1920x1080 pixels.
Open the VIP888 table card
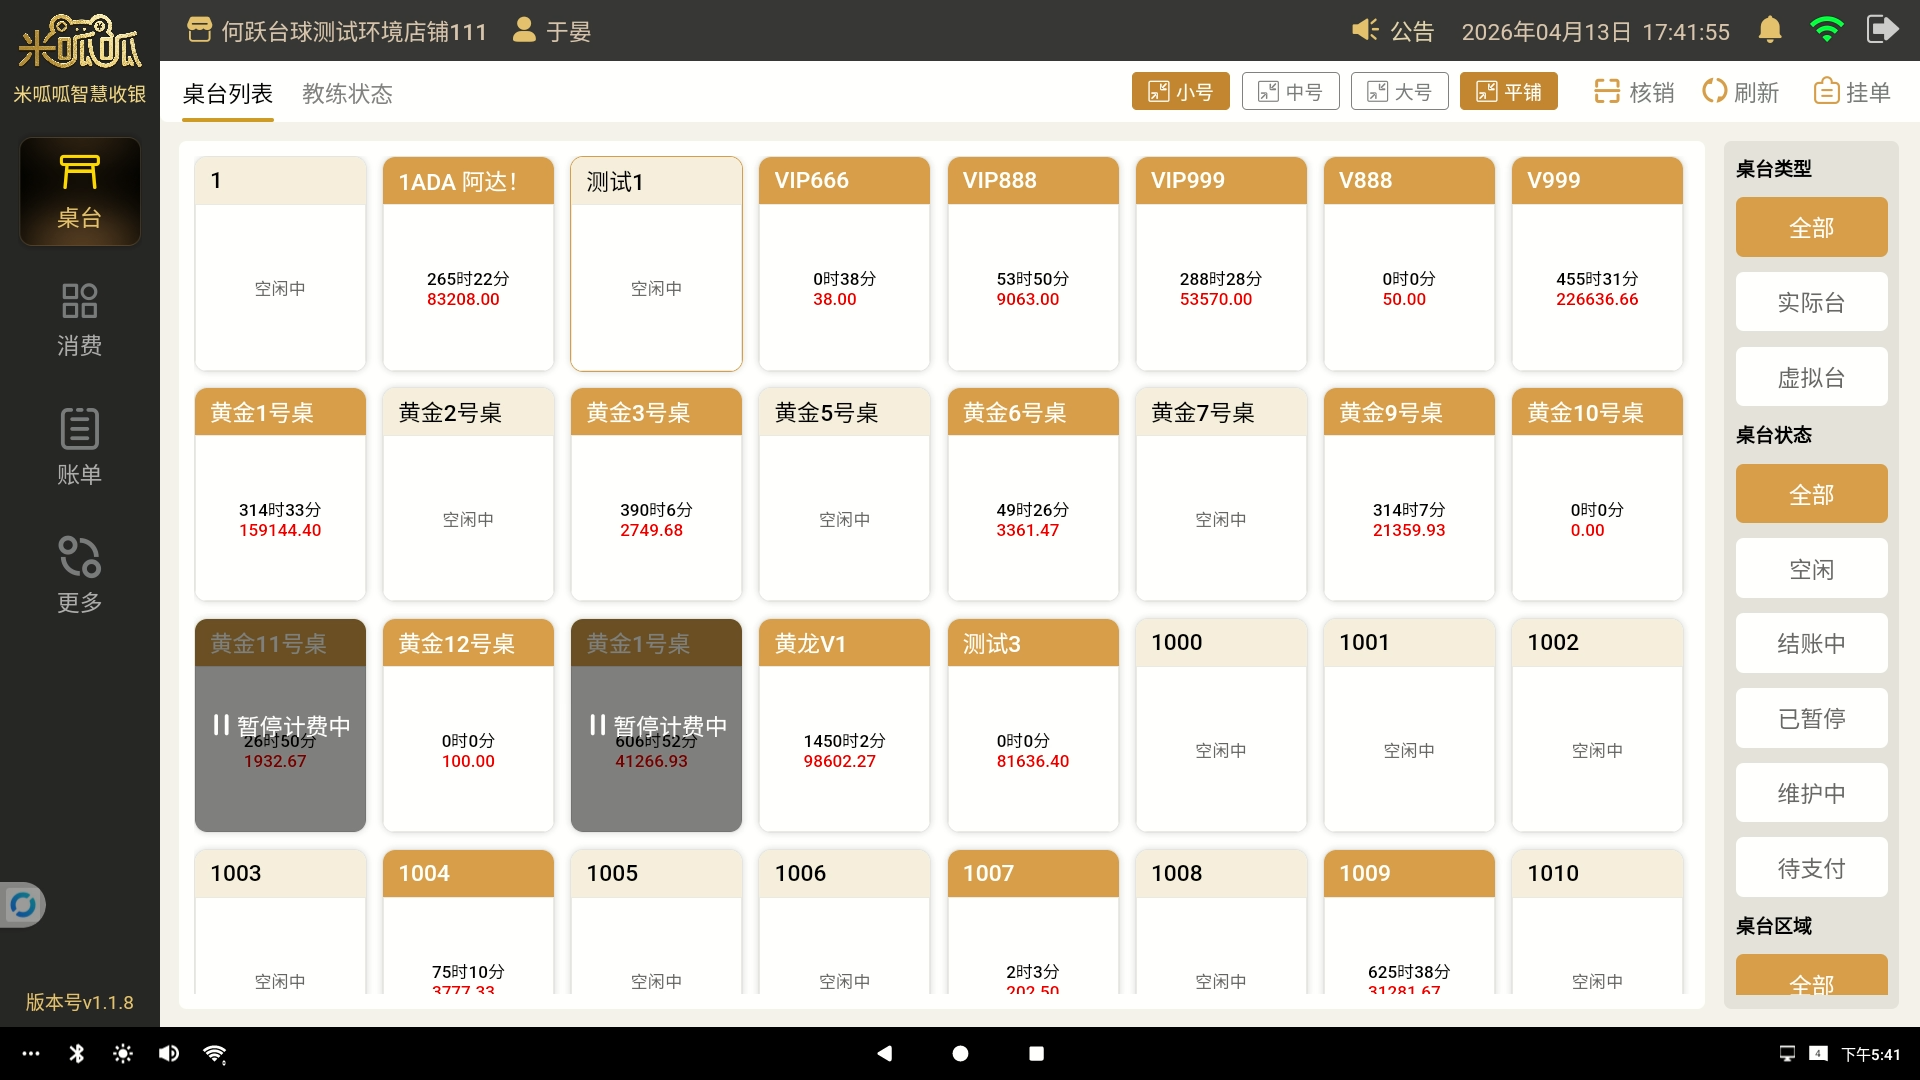coord(1032,264)
